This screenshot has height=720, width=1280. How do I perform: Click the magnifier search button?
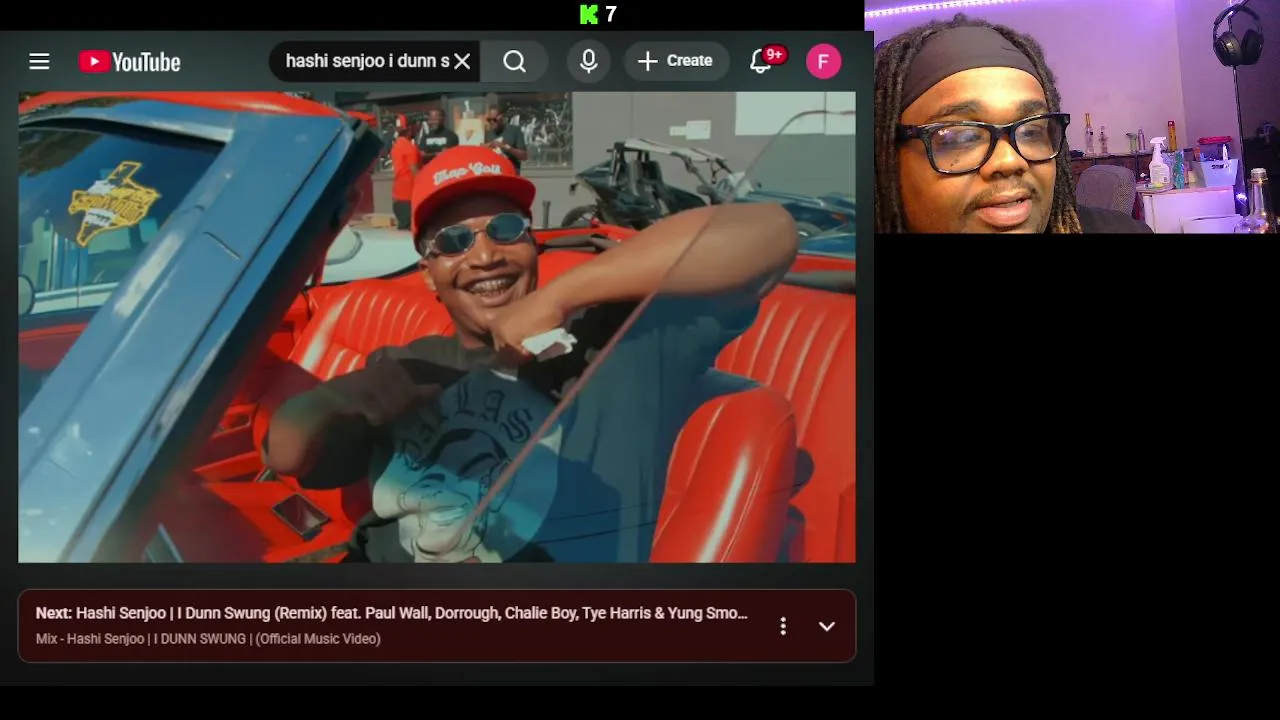(x=514, y=62)
